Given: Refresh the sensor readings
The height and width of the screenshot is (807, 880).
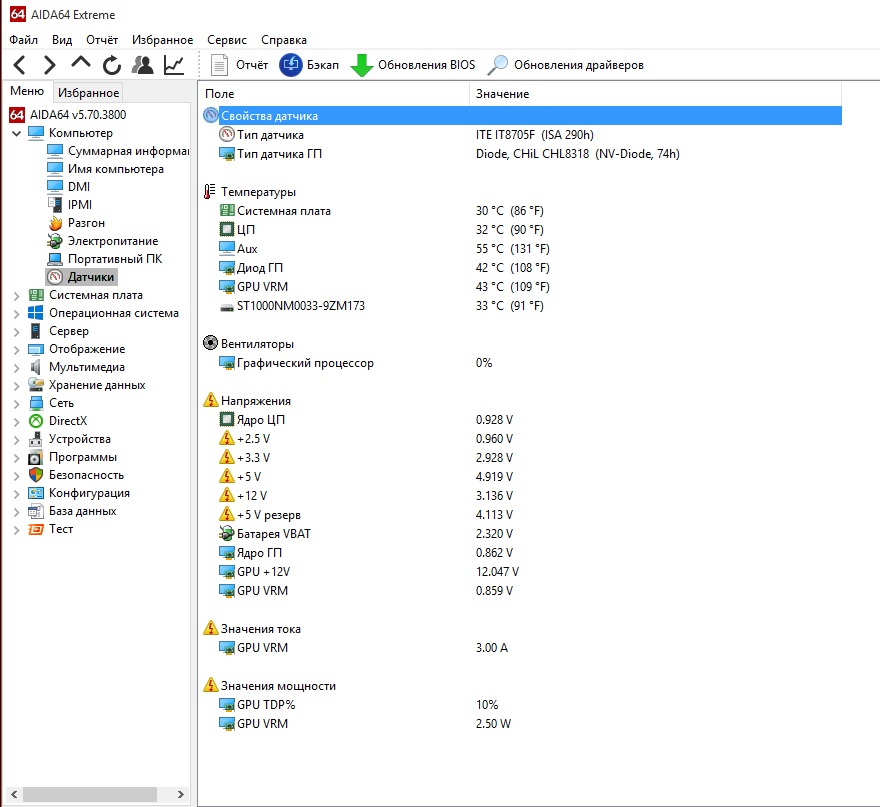Looking at the screenshot, I should pos(112,65).
